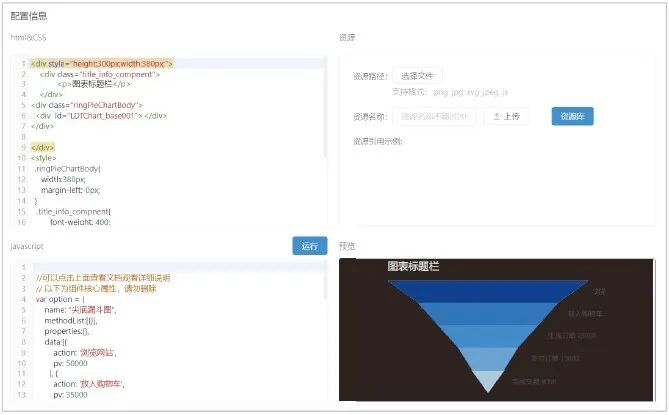Click the html&CSS section label
Image resolution: width=669 pixels, height=415 pixels.
28,38
